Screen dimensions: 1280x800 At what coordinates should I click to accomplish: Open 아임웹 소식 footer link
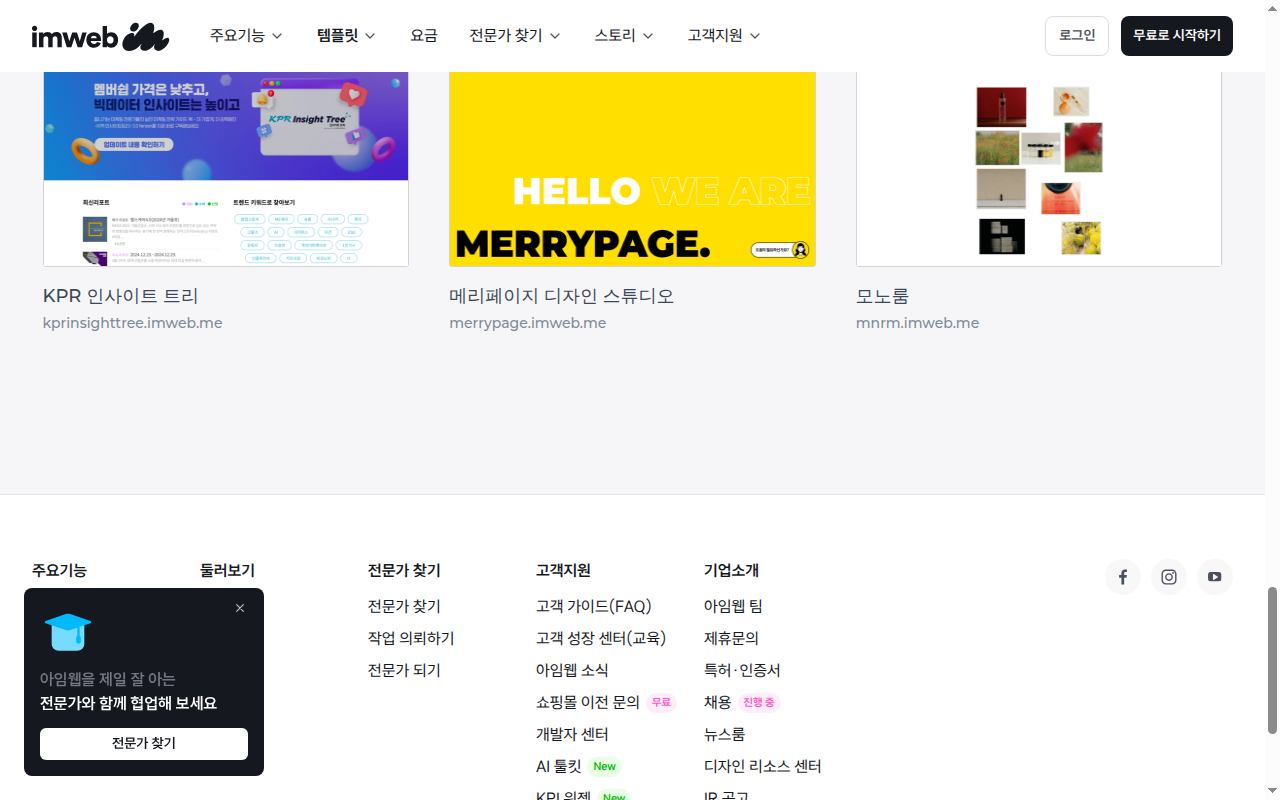(572, 670)
